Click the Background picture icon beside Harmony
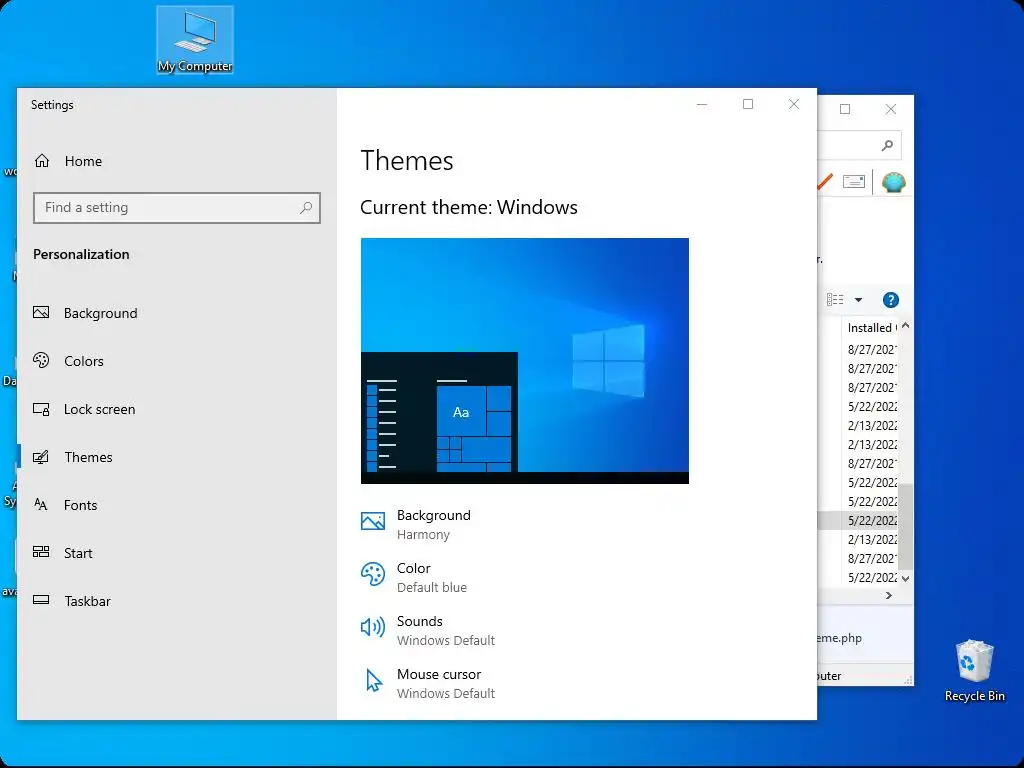This screenshot has height=768, width=1024. click(373, 521)
